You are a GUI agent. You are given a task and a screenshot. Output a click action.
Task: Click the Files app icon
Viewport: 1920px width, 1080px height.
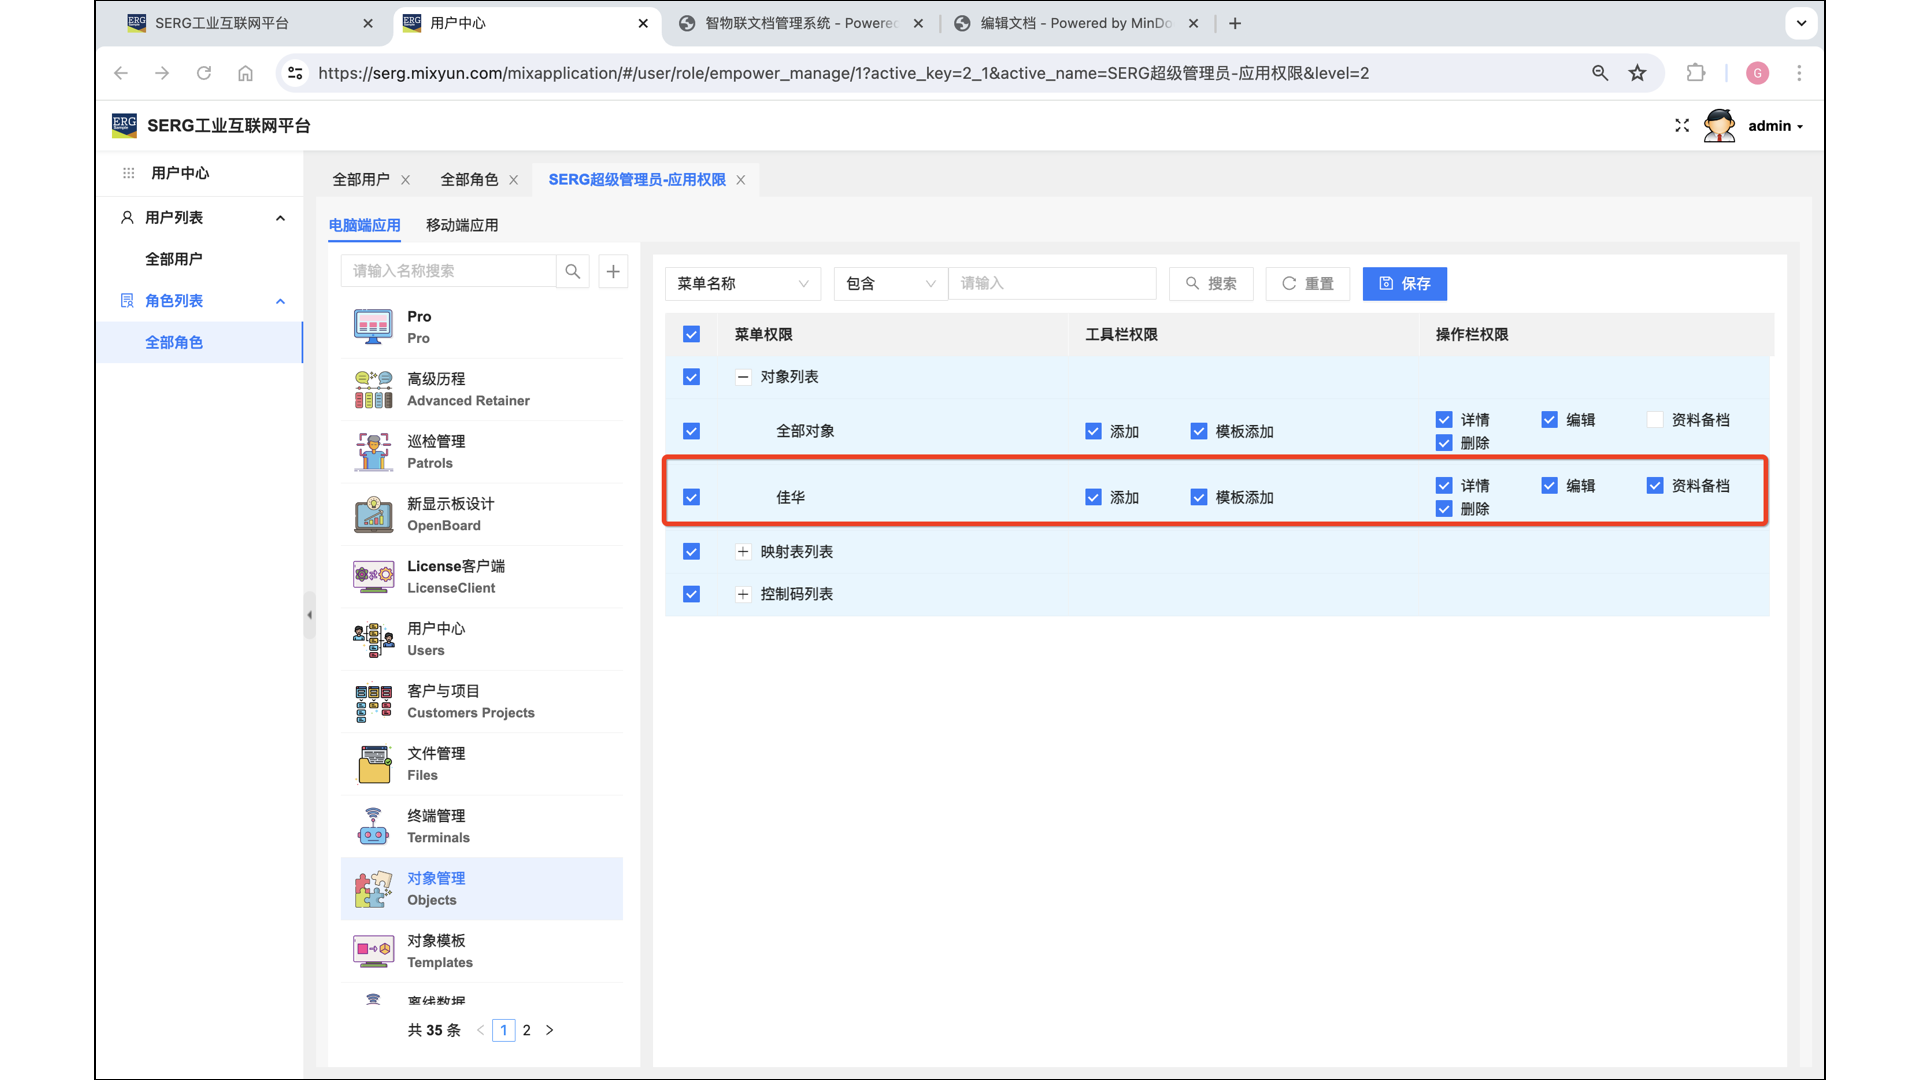373,764
